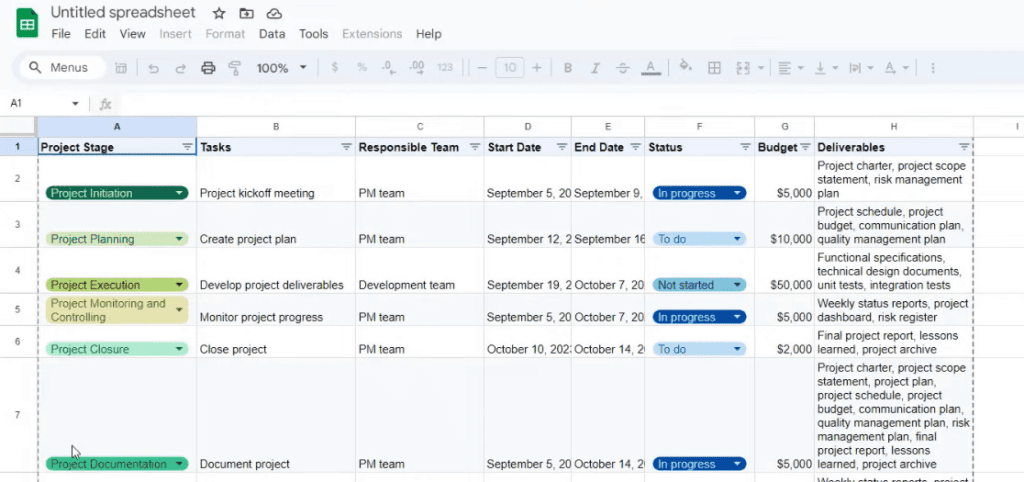Format as currency with dollar icon
This screenshot has width=1024, height=482.
(x=334, y=67)
